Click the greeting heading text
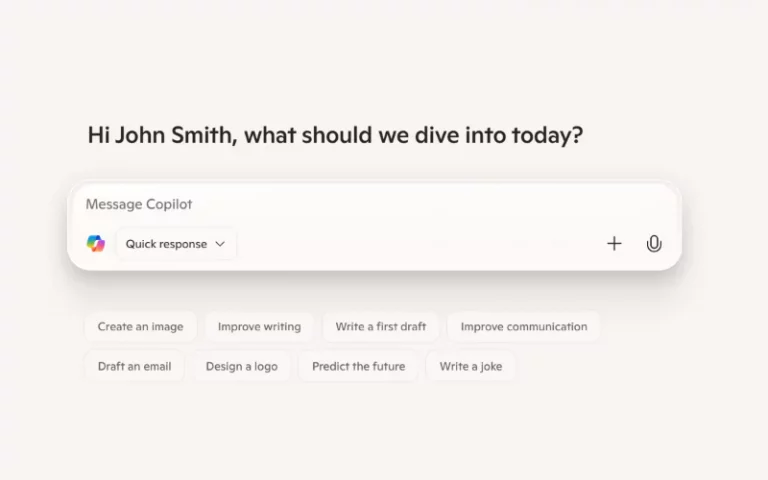The height and width of the screenshot is (480, 768). (x=335, y=135)
